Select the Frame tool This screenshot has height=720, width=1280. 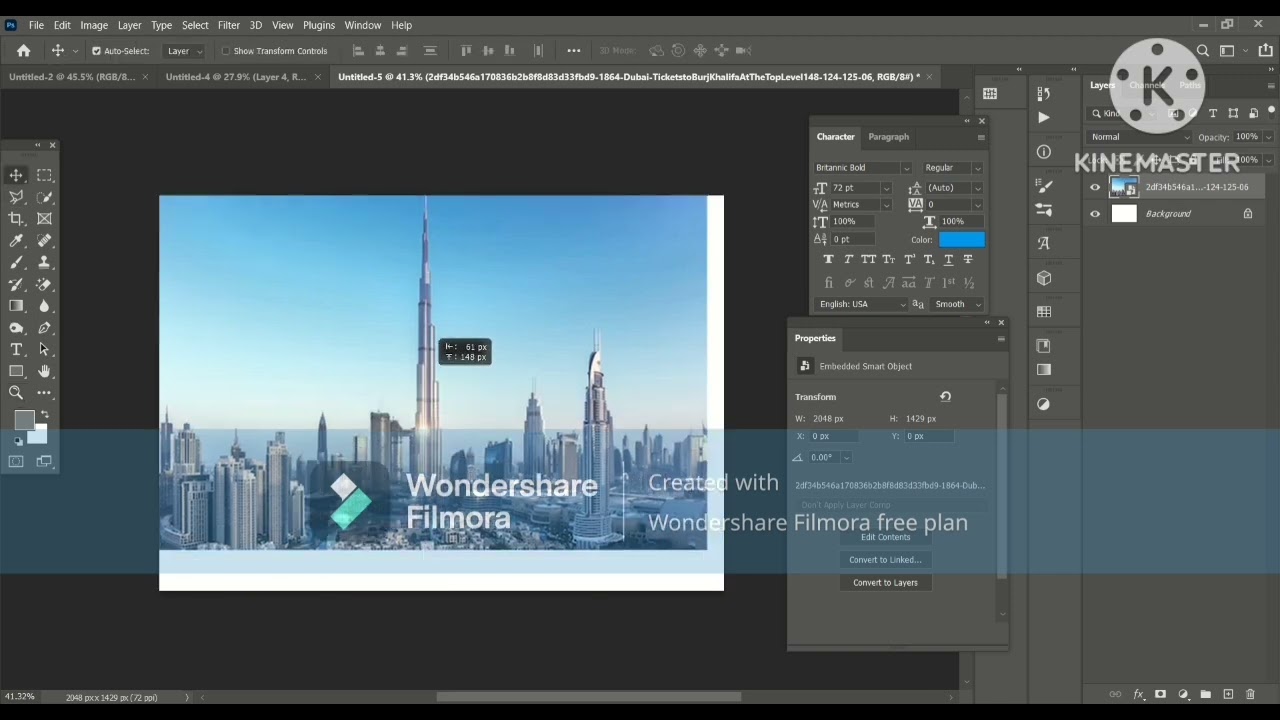[44, 219]
